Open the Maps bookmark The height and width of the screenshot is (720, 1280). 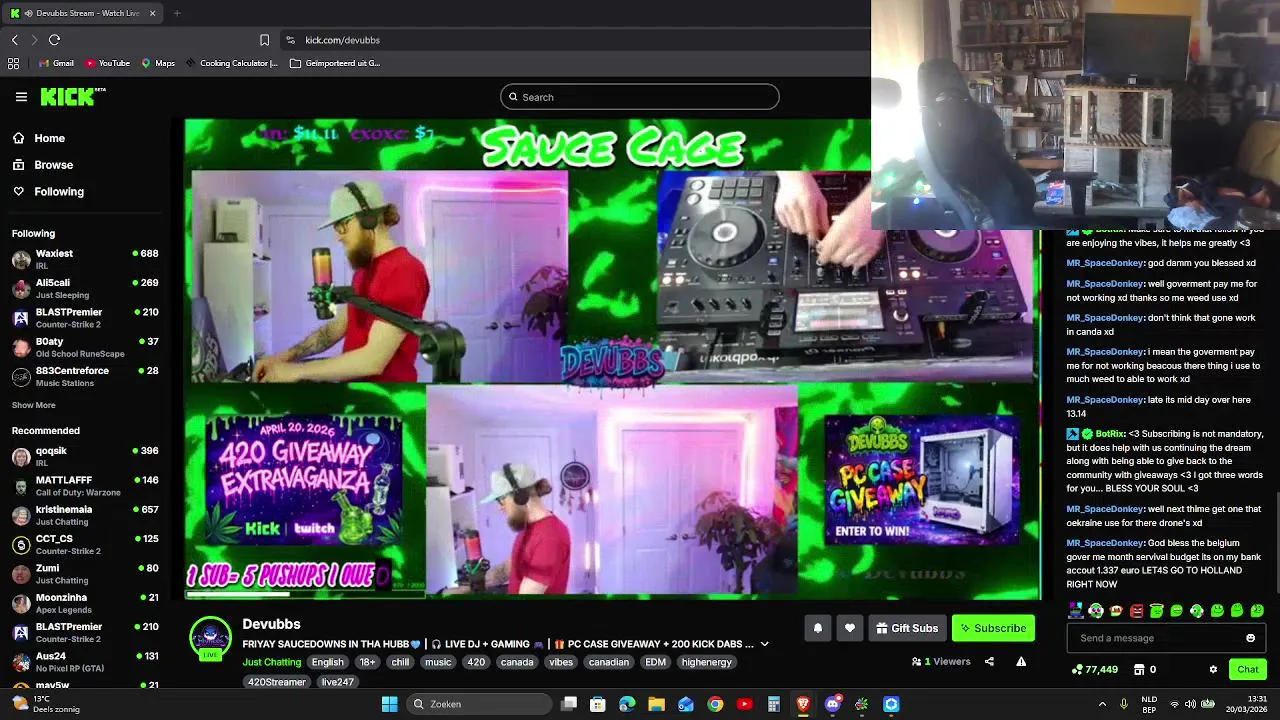158,63
